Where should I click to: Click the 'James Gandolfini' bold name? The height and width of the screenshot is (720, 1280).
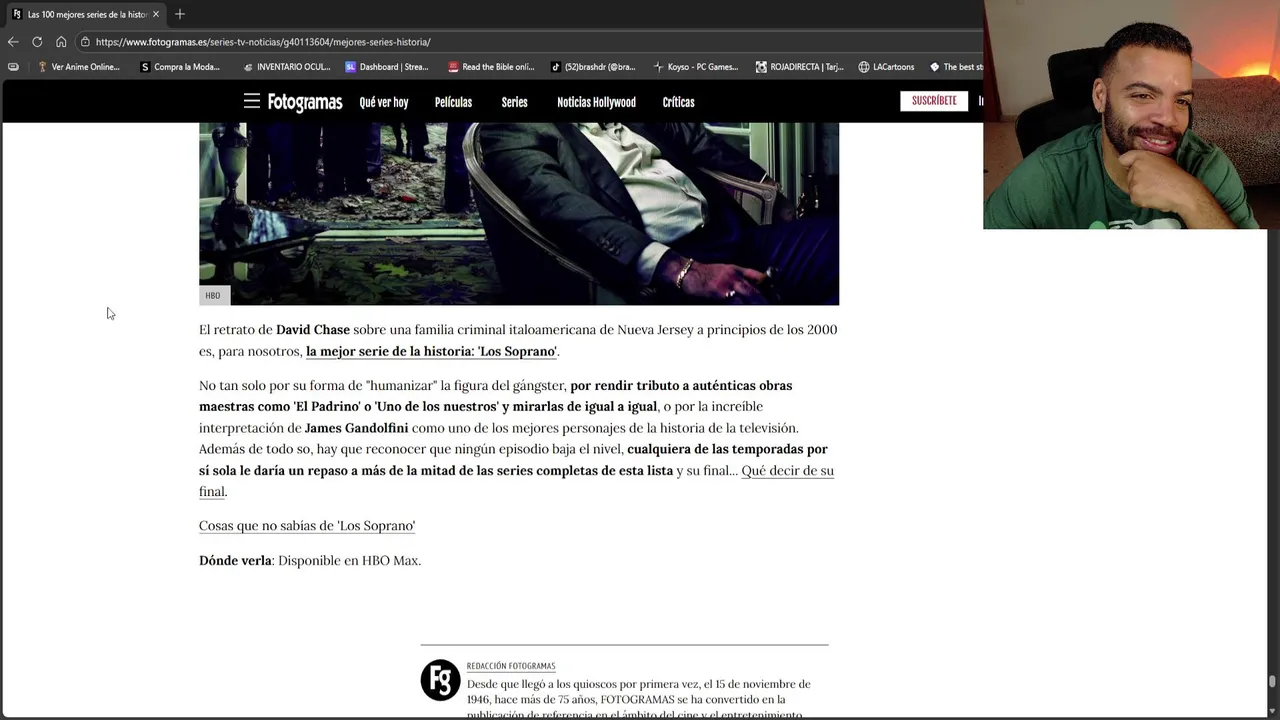click(x=356, y=428)
